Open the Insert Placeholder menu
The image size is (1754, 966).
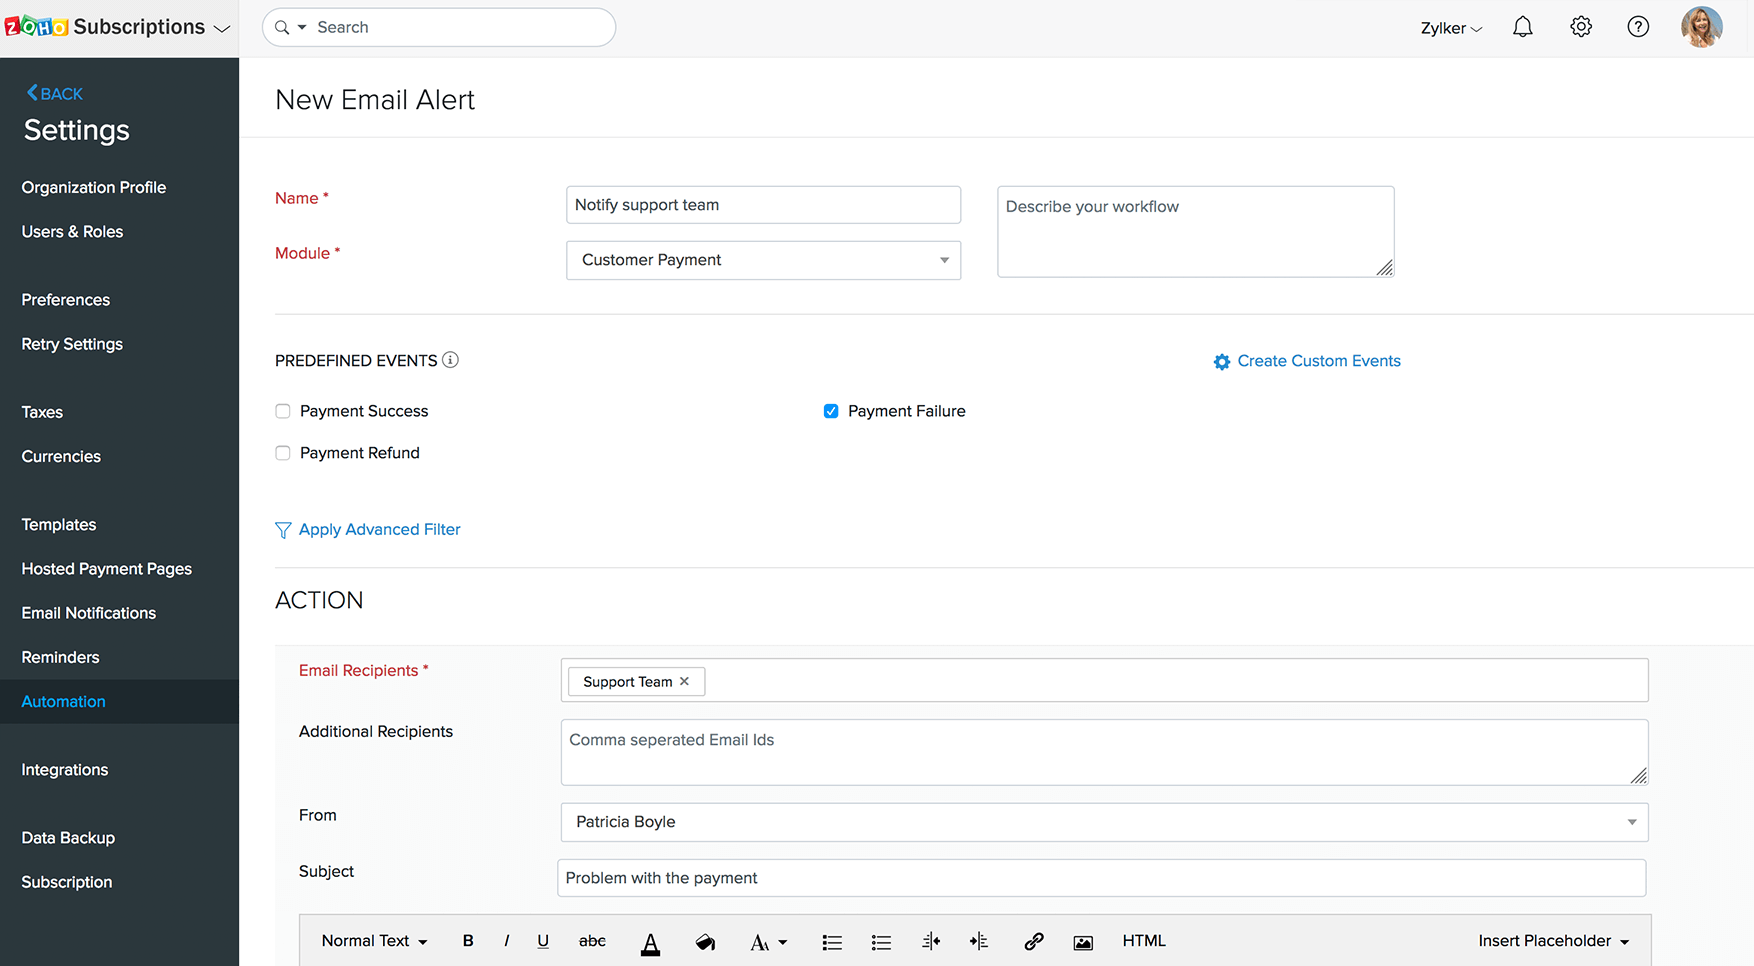coord(1552,941)
